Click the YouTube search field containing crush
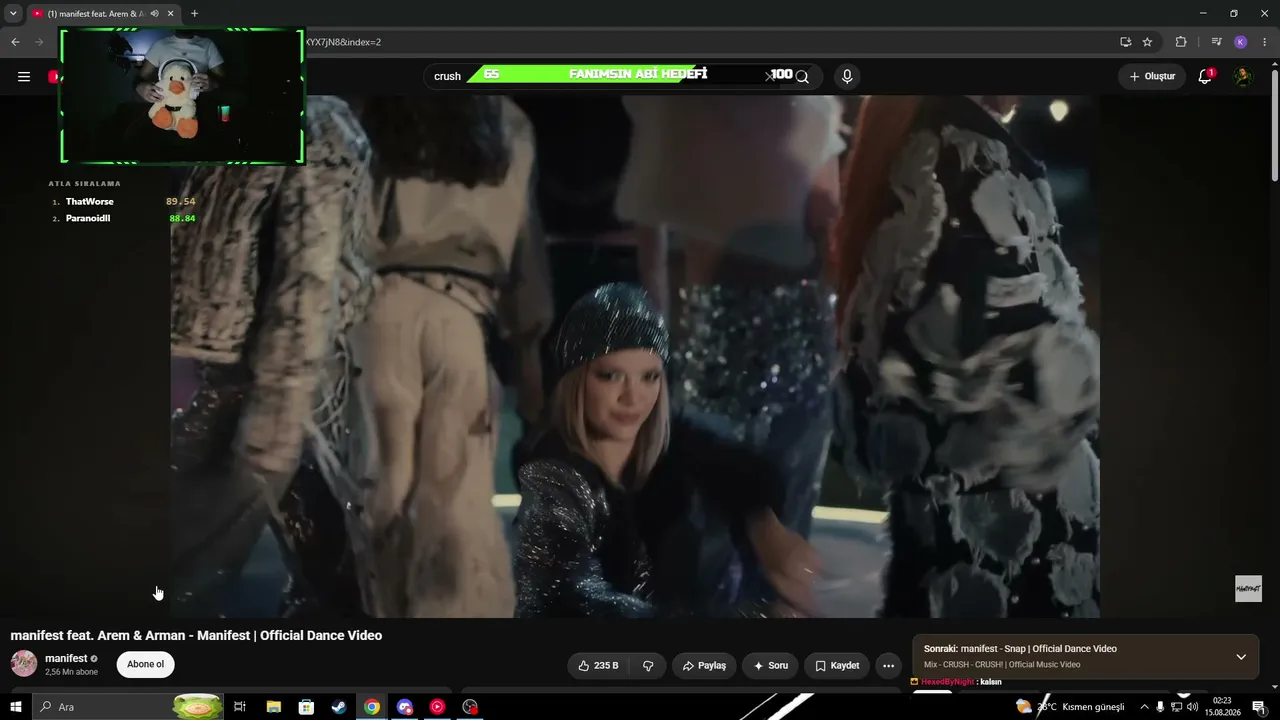This screenshot has height=720, width=1280. click(600, 76)
